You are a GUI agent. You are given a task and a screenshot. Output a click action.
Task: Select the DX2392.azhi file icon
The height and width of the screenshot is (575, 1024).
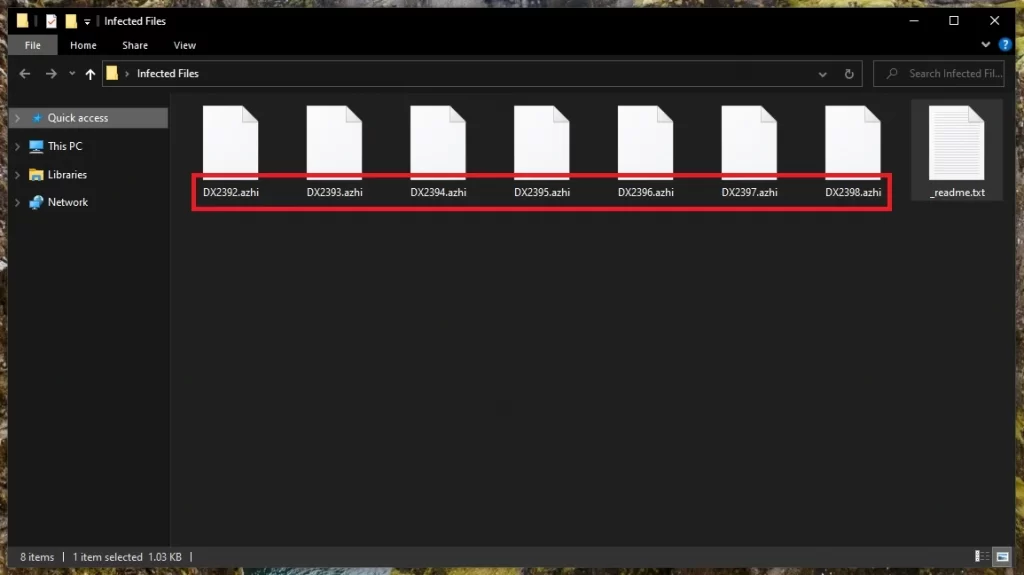click(231, 142)
